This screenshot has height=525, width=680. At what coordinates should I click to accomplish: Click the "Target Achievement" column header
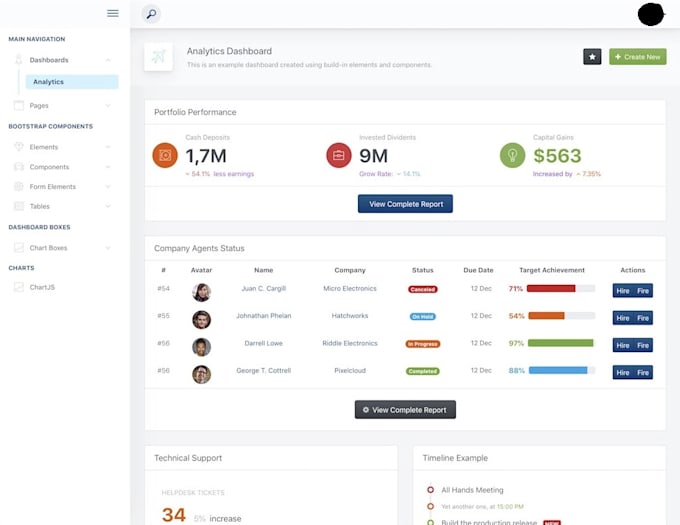pos(552,270)
